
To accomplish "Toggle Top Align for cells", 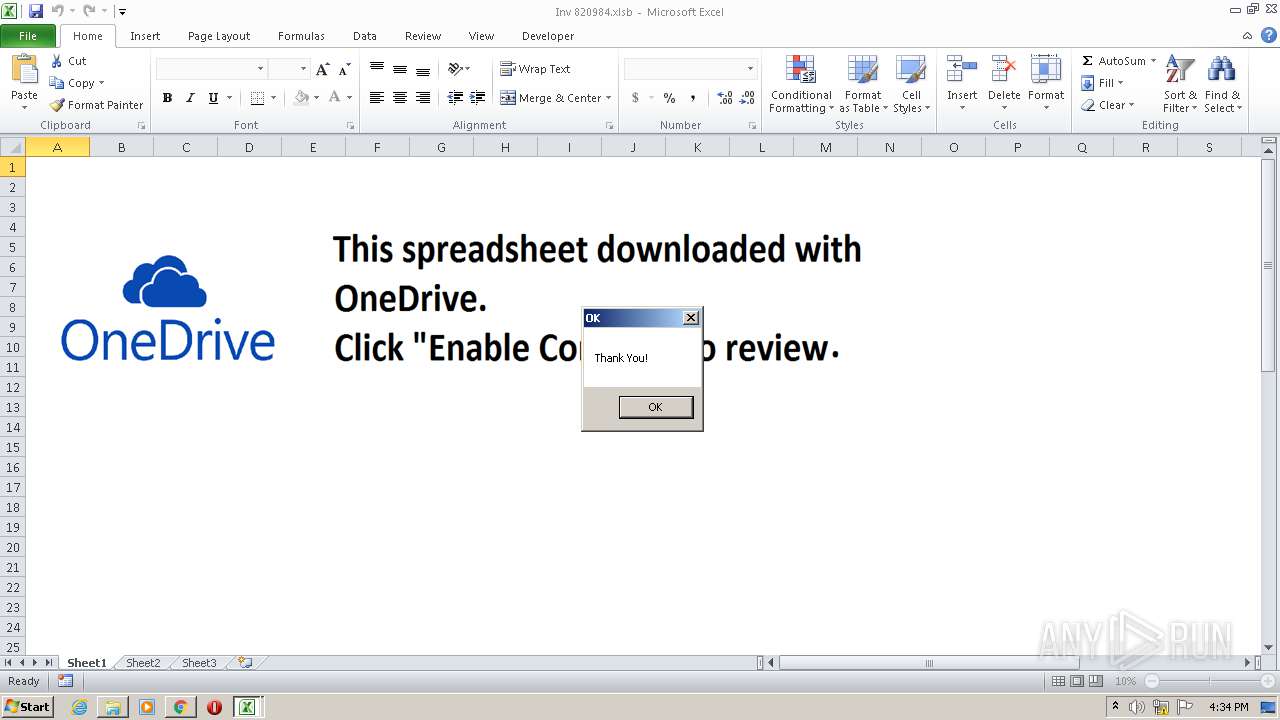I will tap(377, 69).
